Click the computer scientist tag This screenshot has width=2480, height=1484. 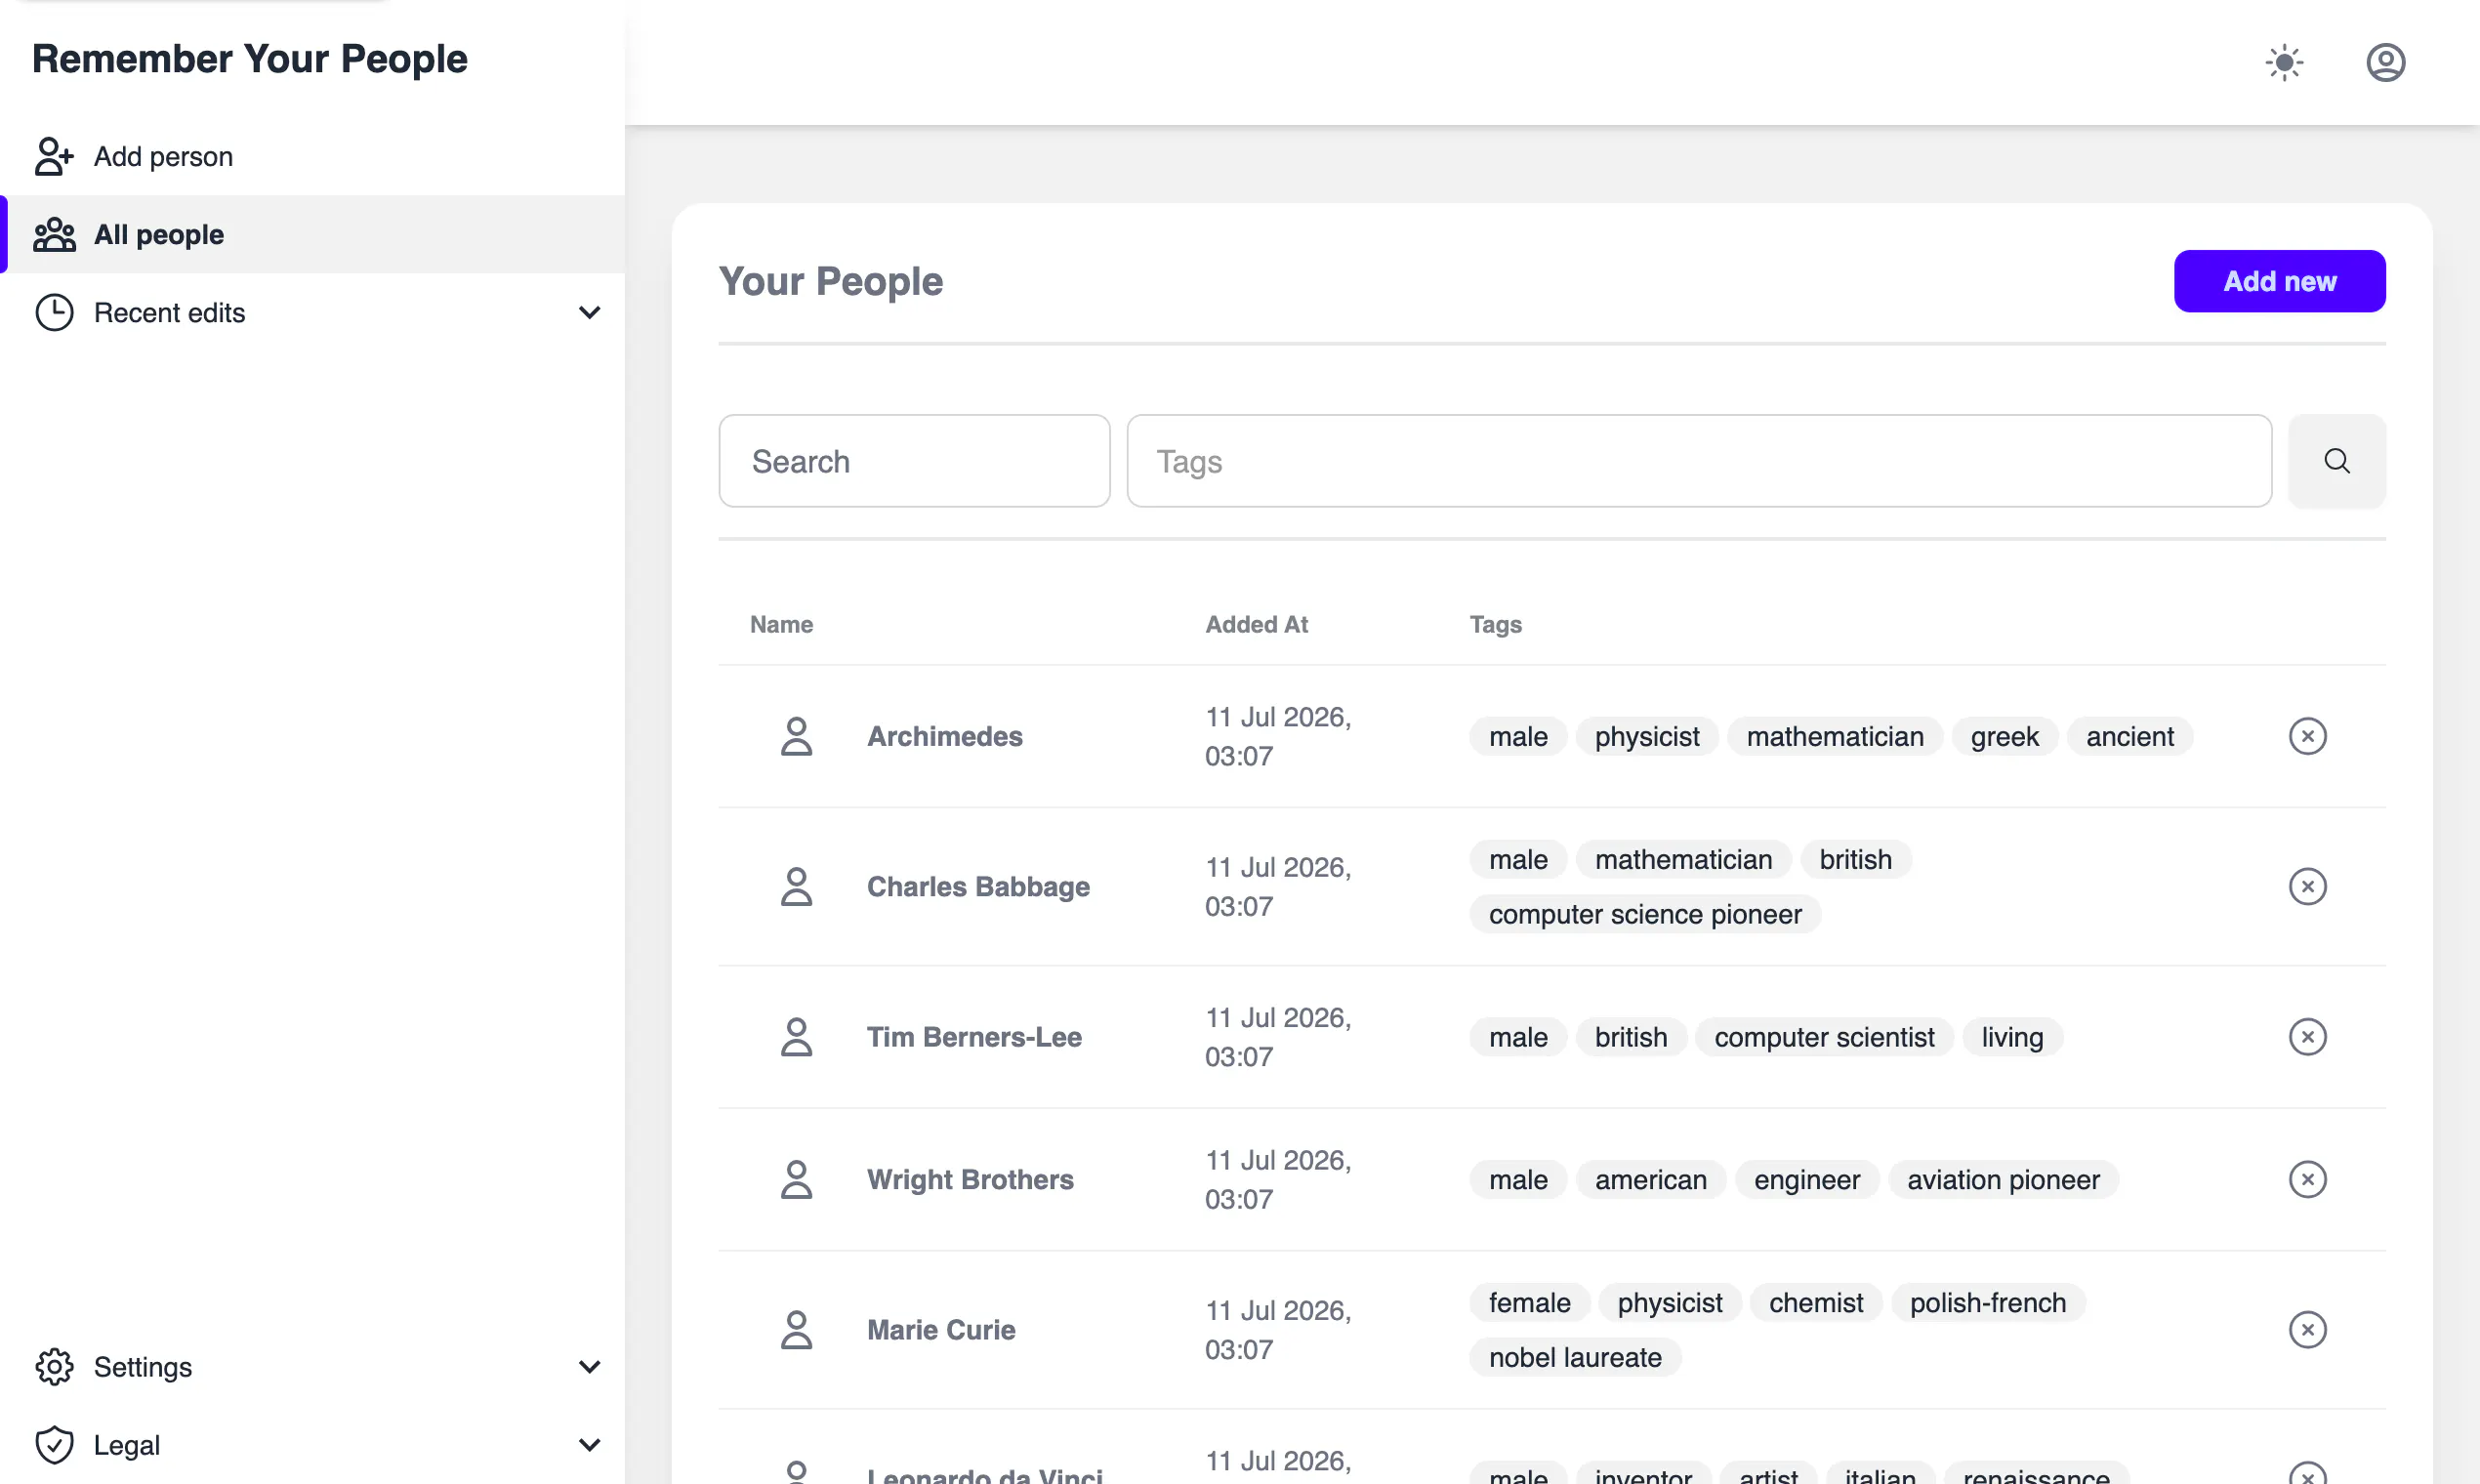click(1823, 1037)
